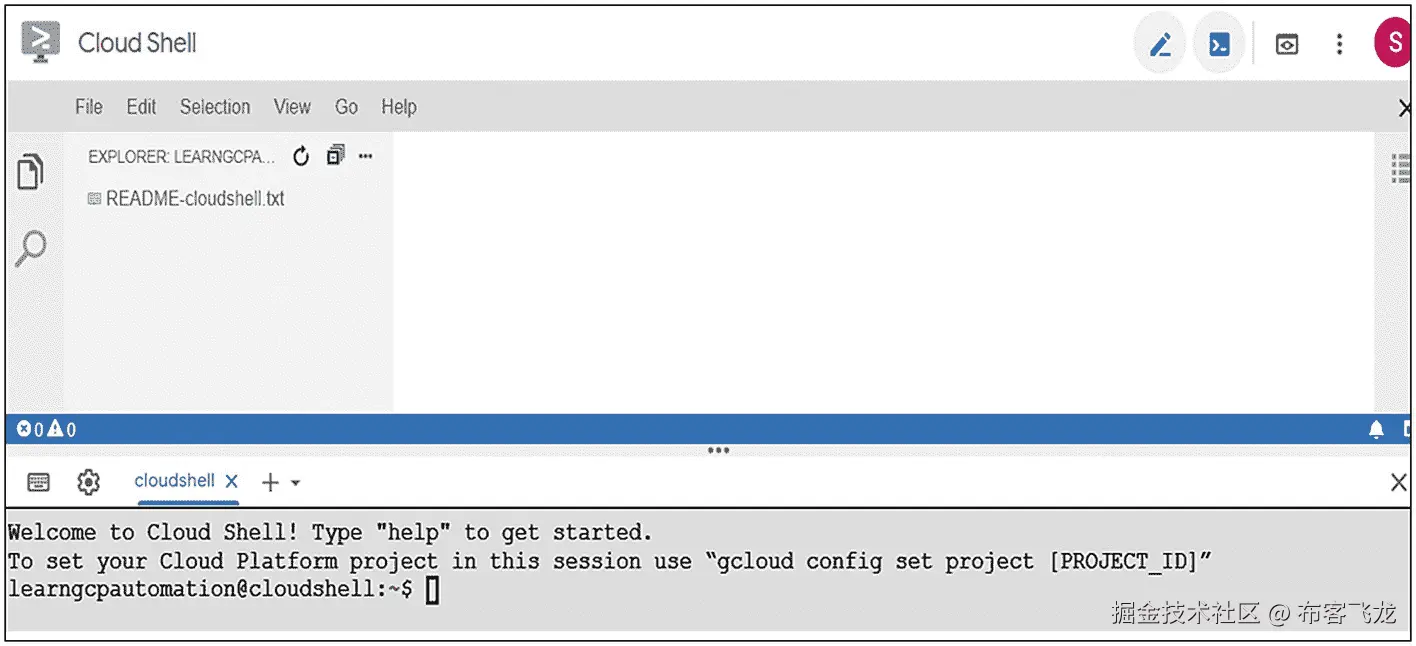This screenshot has height=646, width=1416.
Task: Open web preview icon
Action: (x=1287, y=45)
